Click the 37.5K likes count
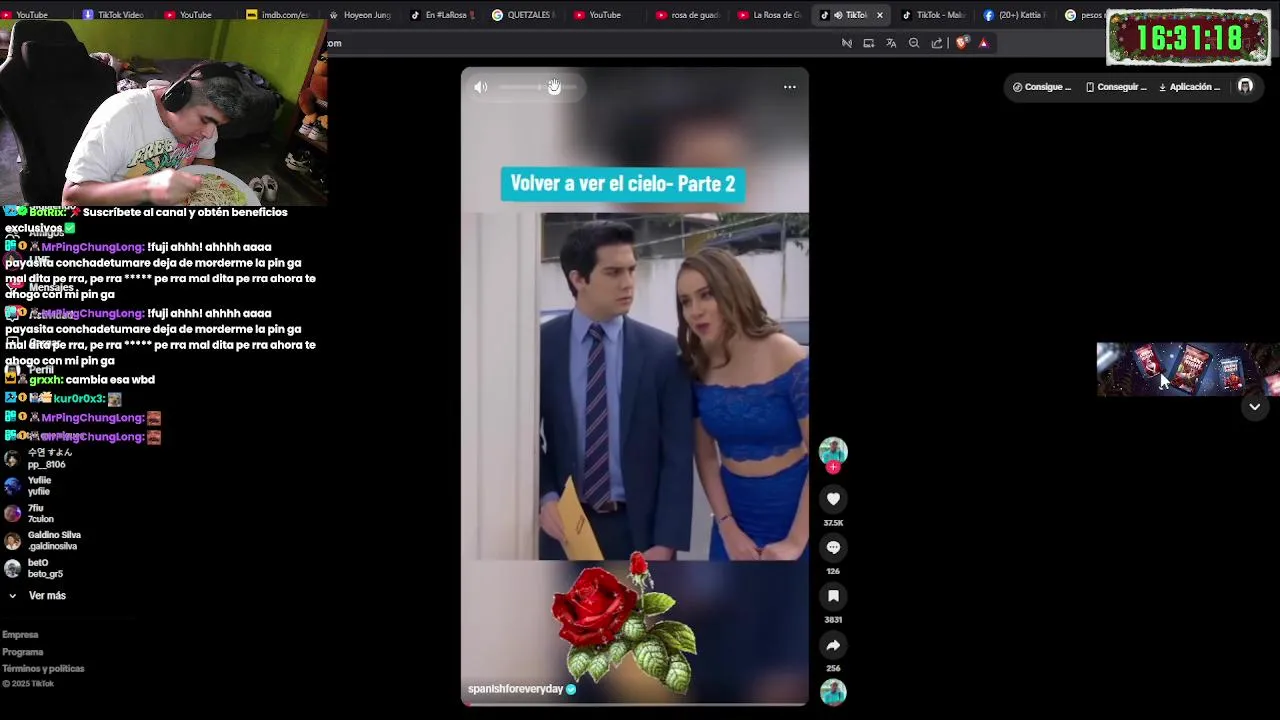 pos(833,523)
